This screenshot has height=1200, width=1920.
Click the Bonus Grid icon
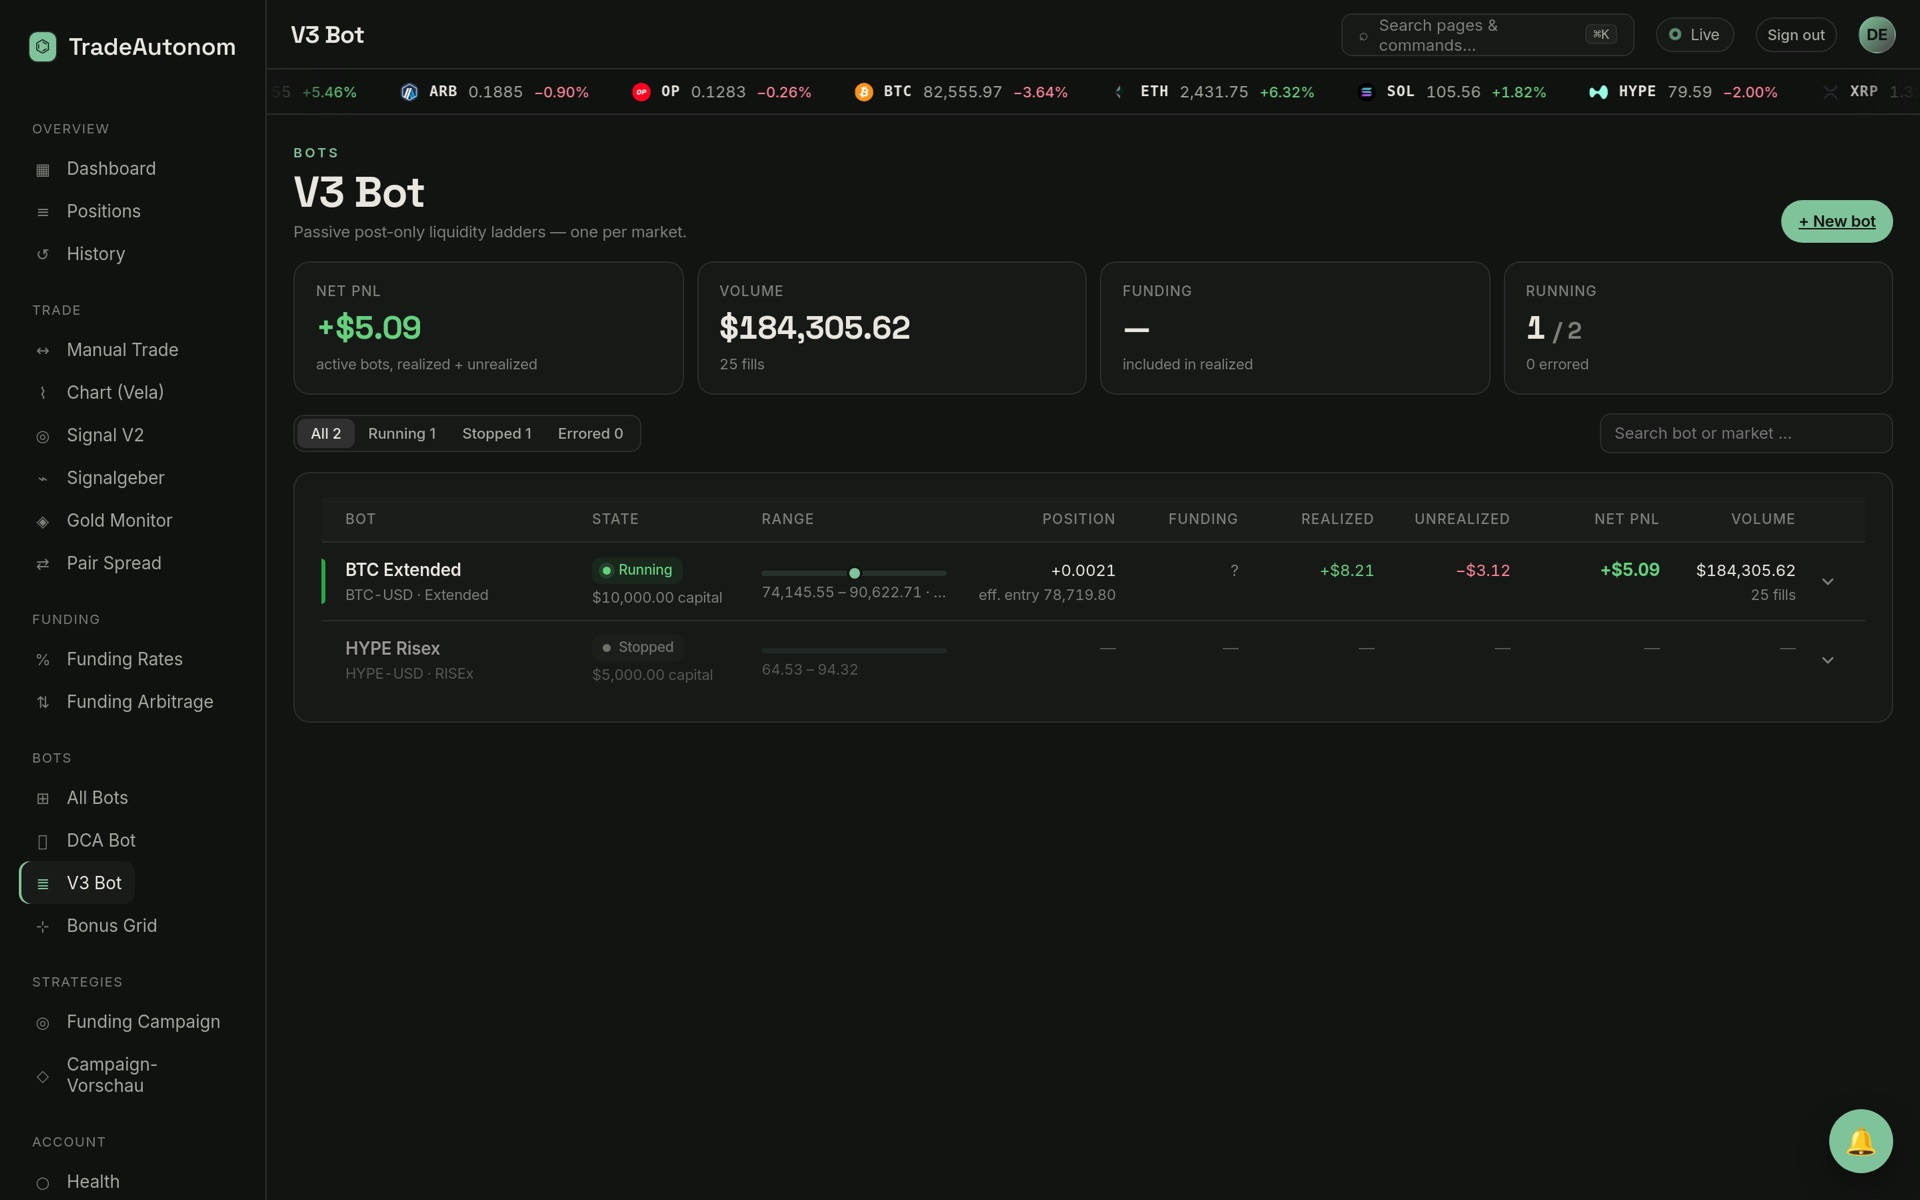[42, 927]
